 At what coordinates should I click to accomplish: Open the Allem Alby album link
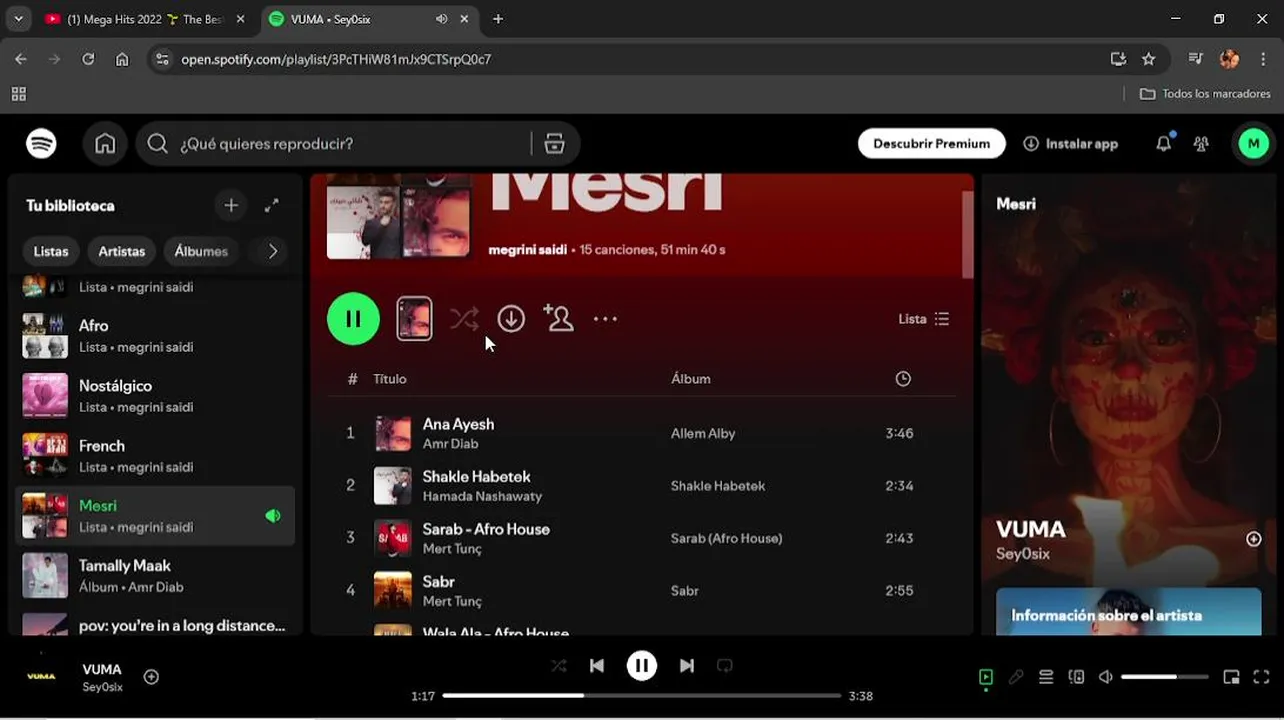point(703,433)
